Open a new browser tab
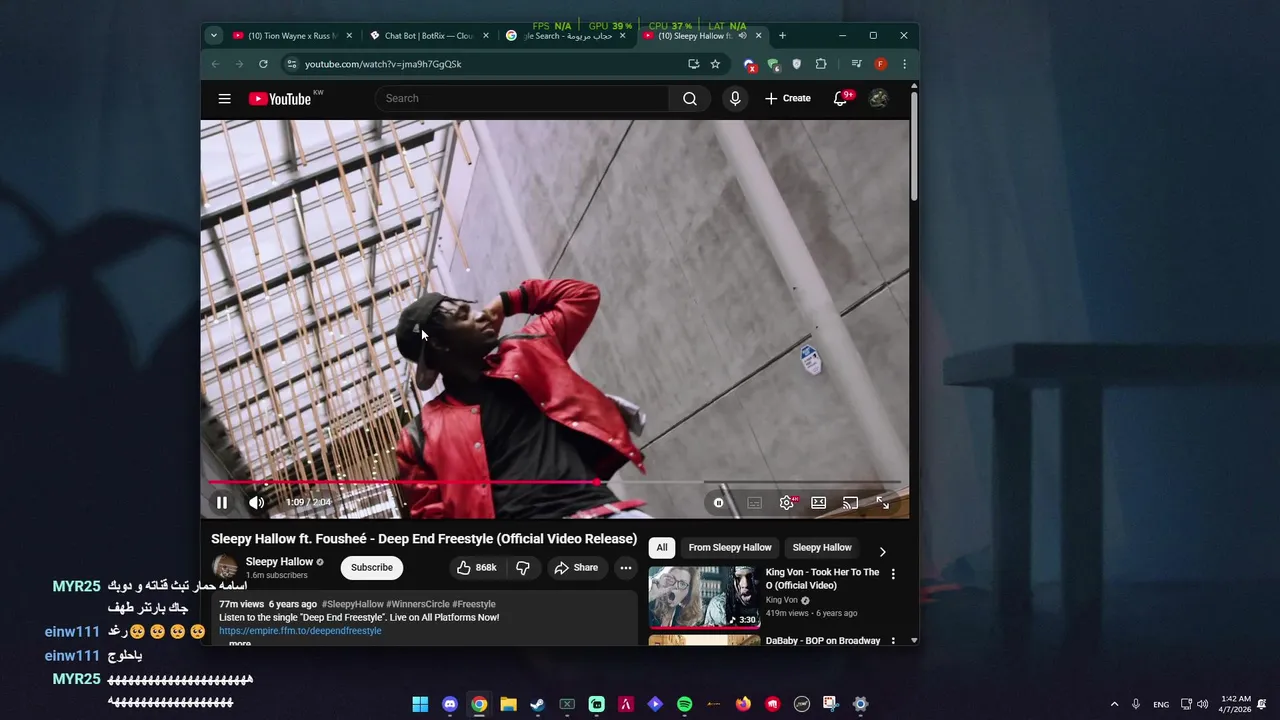The width and height of the screenshot is (1280, 720). pyautogui.click(x=782, y=36)
